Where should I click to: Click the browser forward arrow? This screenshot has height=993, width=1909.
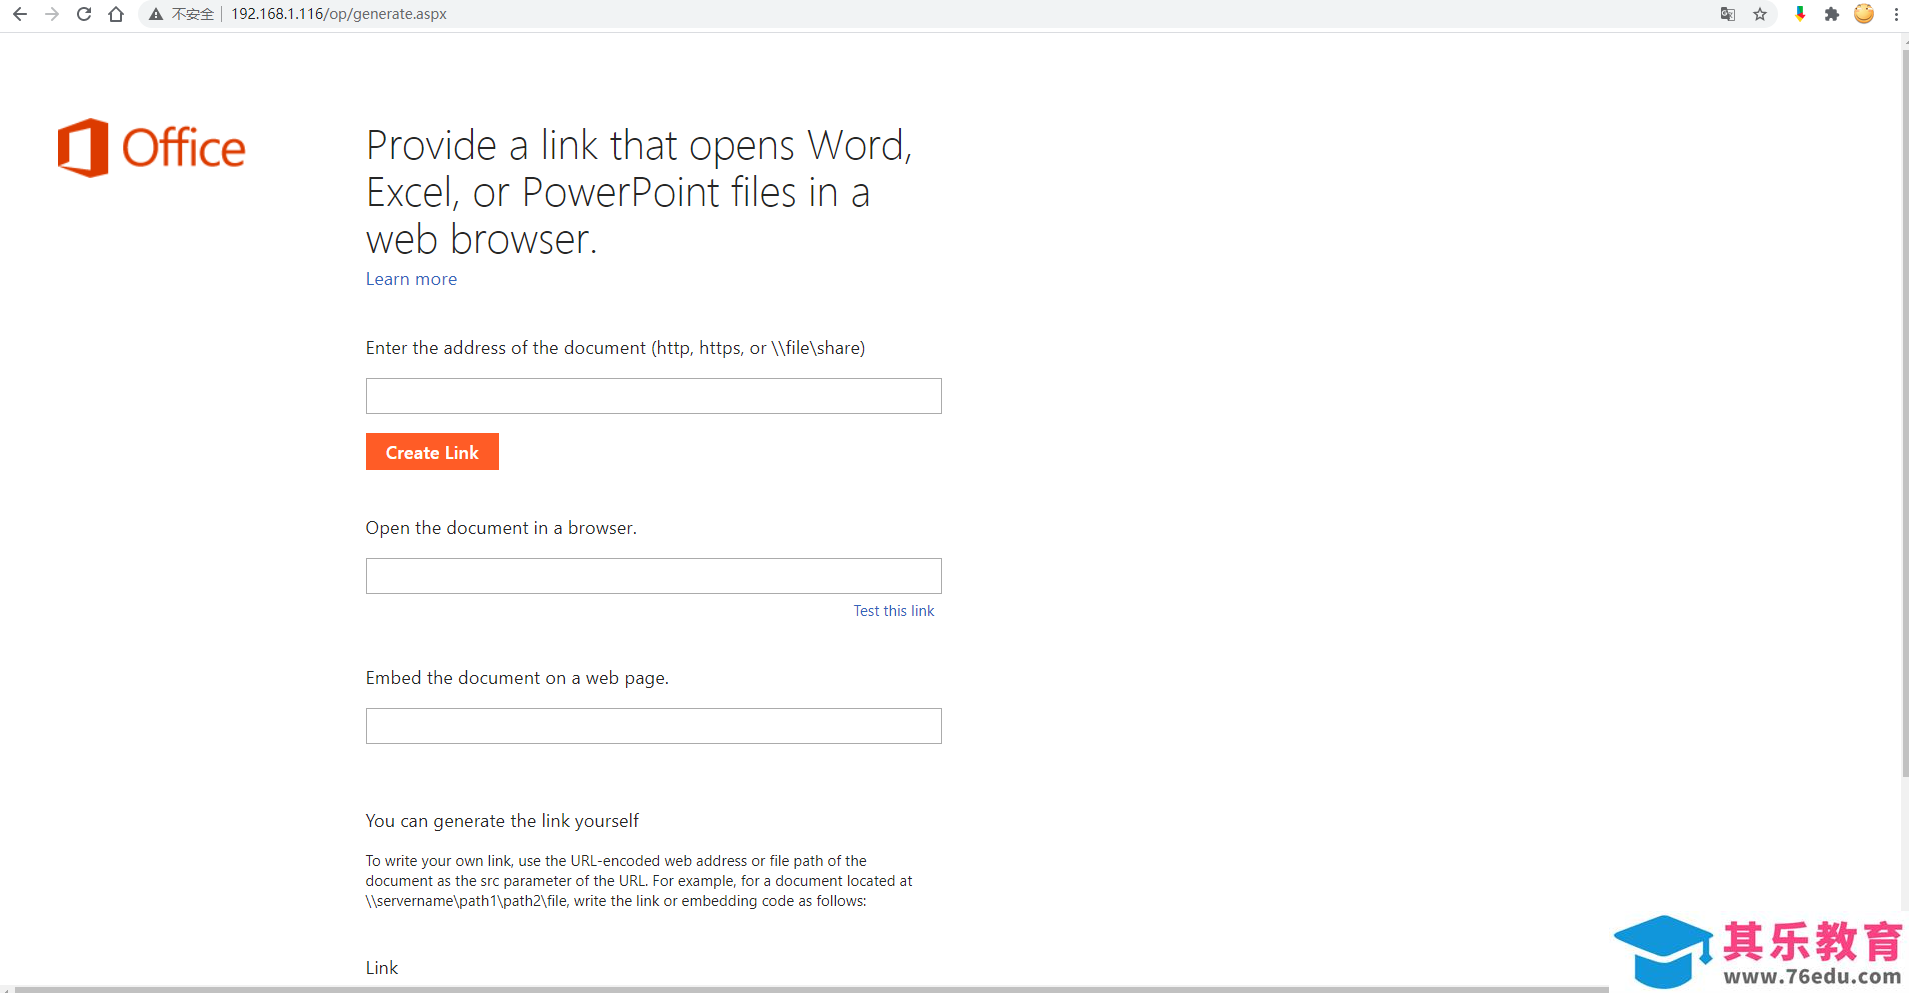(x=52, y=14)
